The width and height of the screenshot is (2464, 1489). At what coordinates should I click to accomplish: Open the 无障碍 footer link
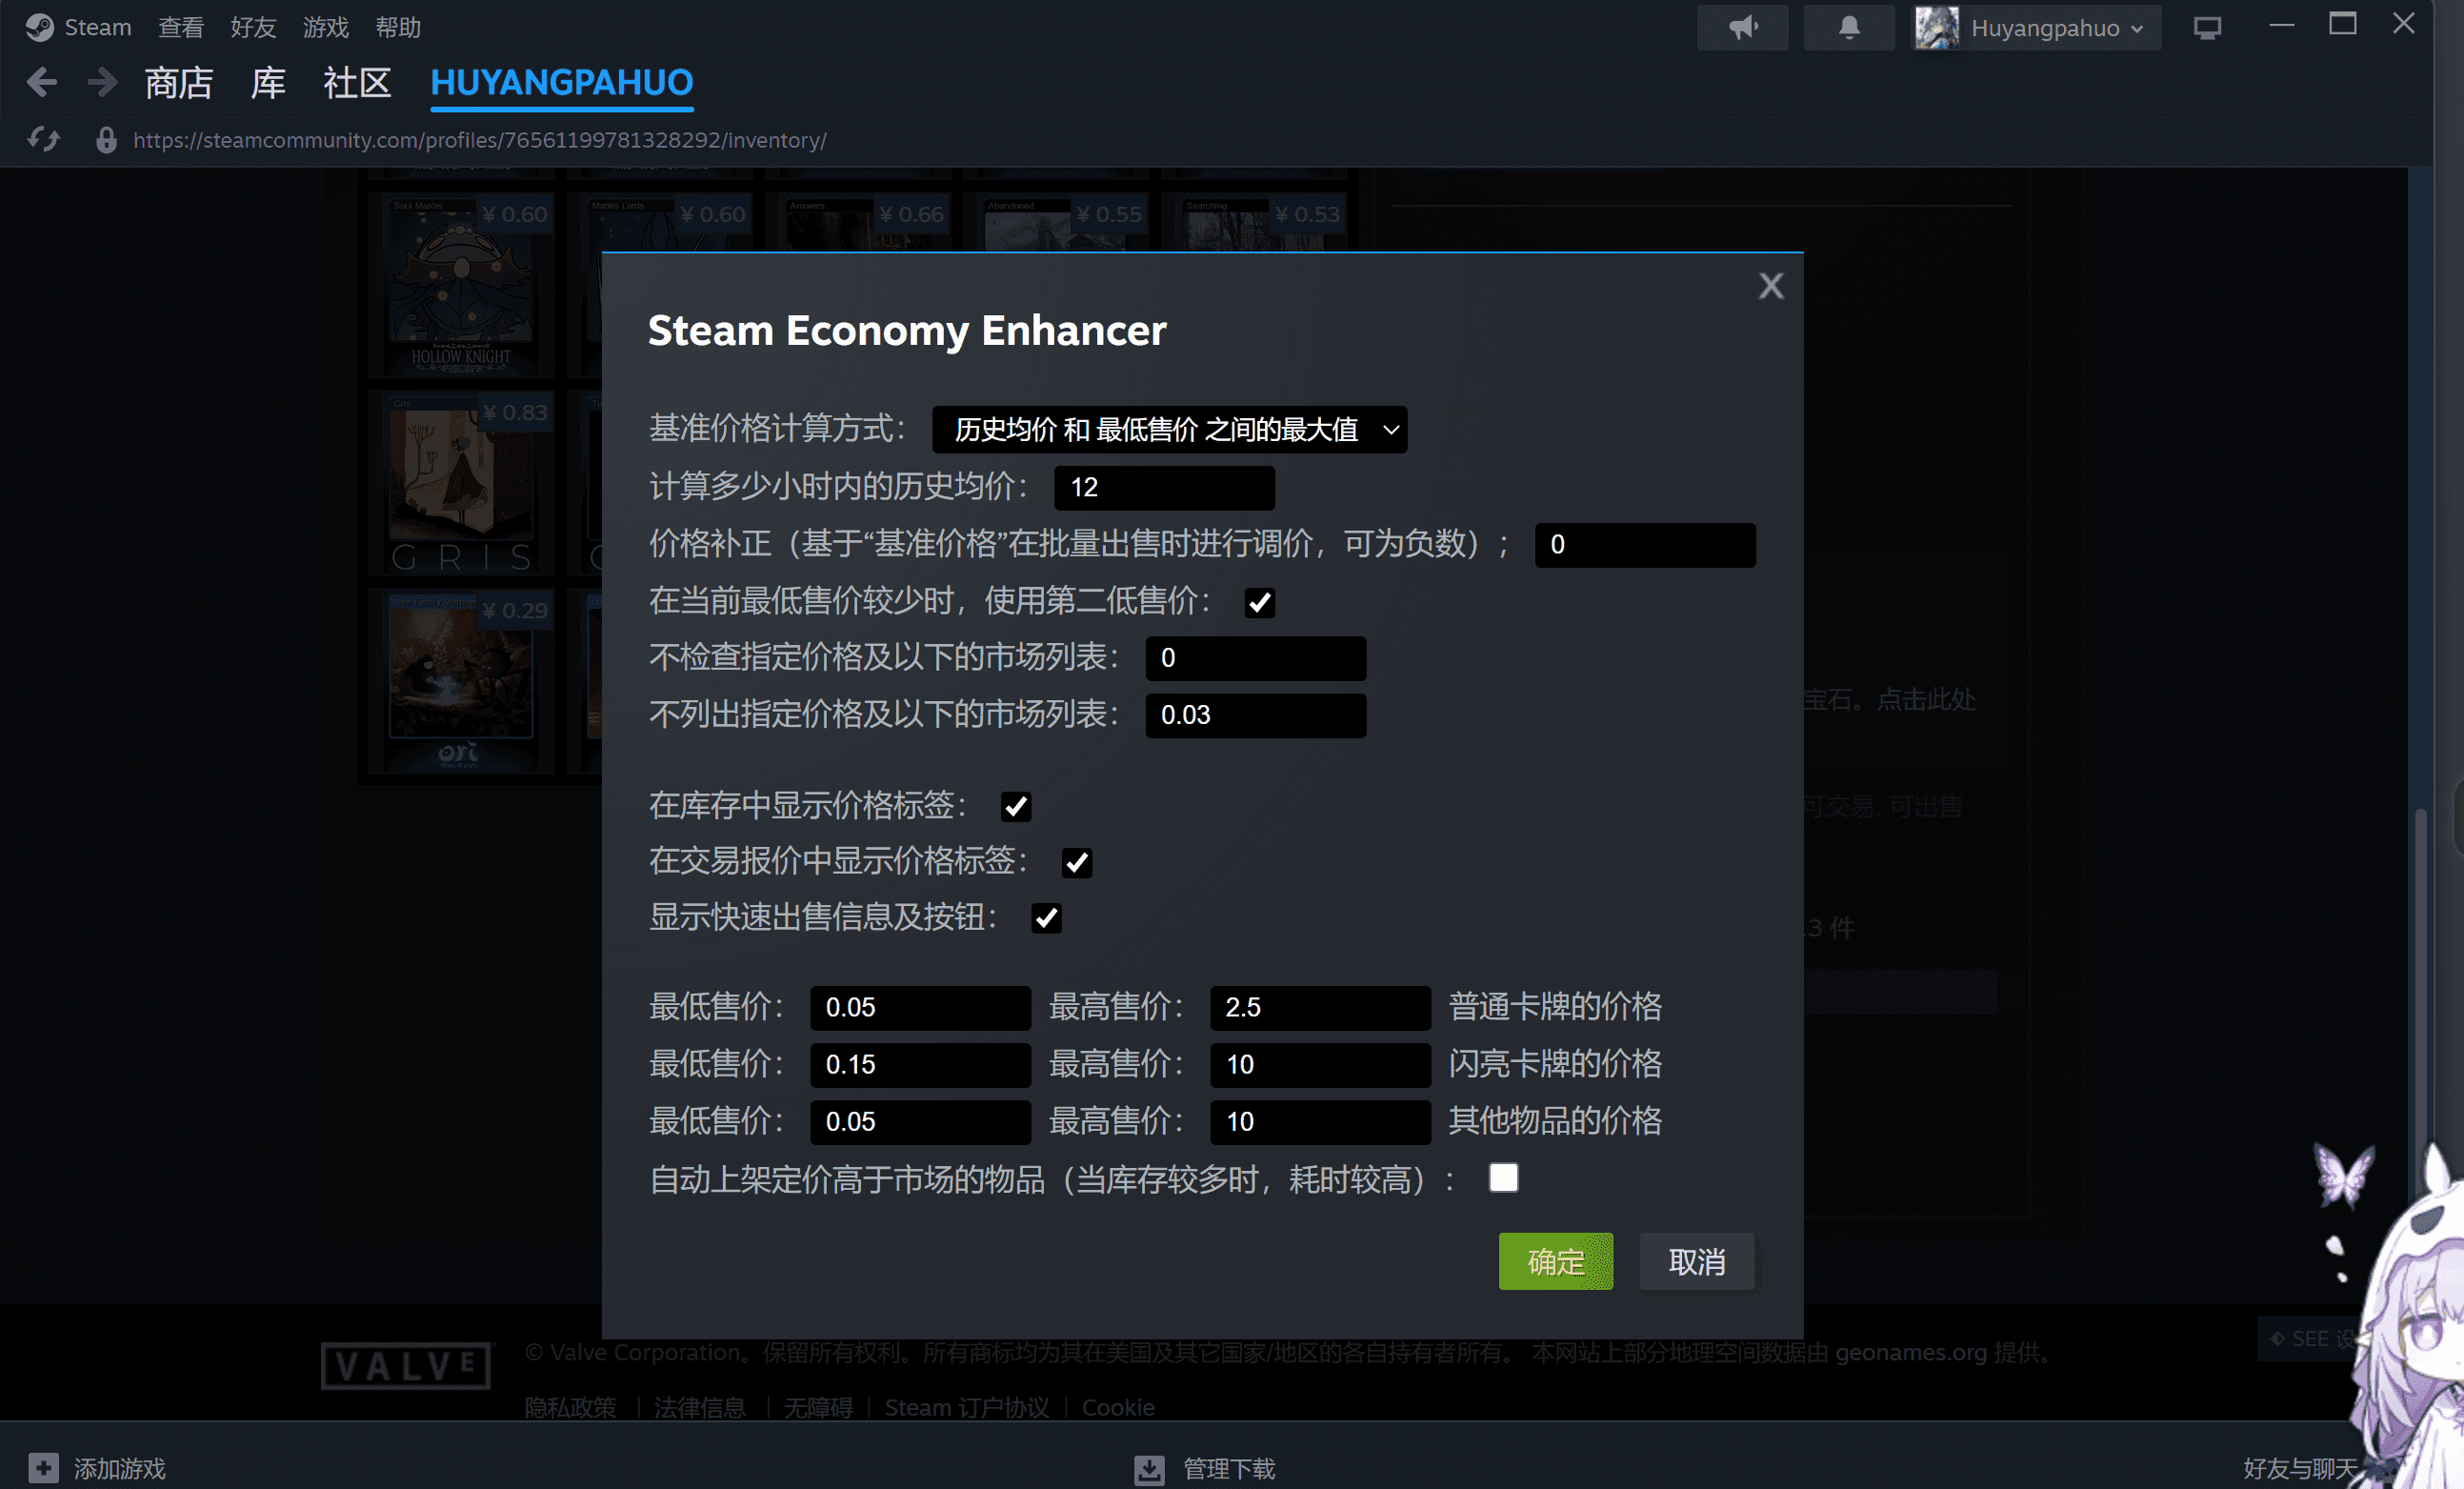click(818, 1407)
